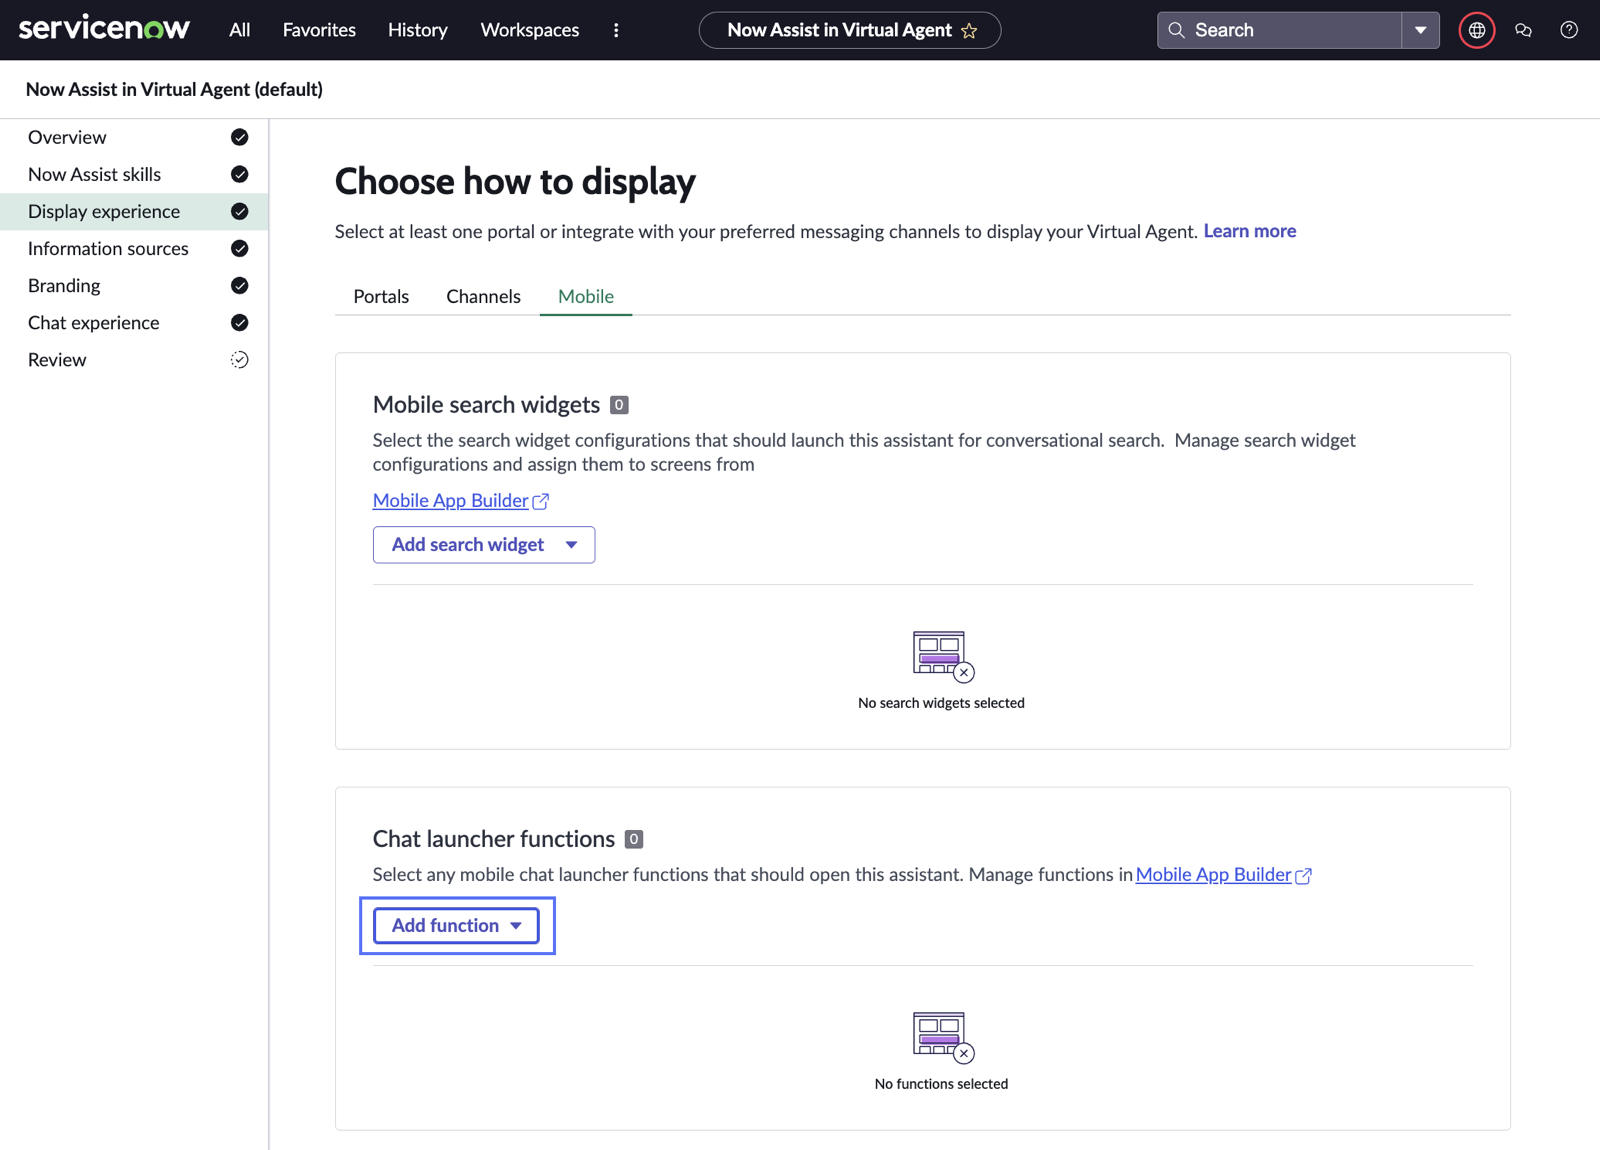Expand the search scope dropdown arrow

(x=1420, y=30)
